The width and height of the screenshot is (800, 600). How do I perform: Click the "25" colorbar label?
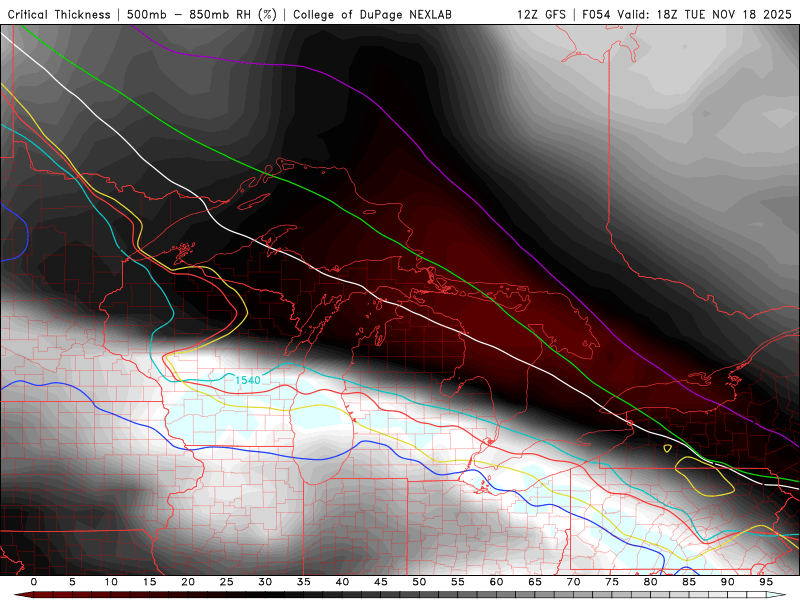[x=227, y=582]
